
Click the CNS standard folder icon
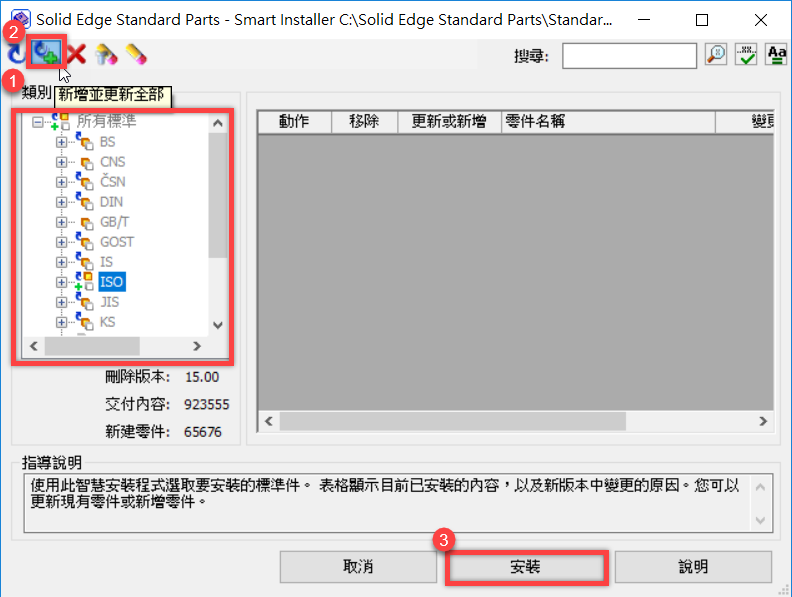point(87,163)
